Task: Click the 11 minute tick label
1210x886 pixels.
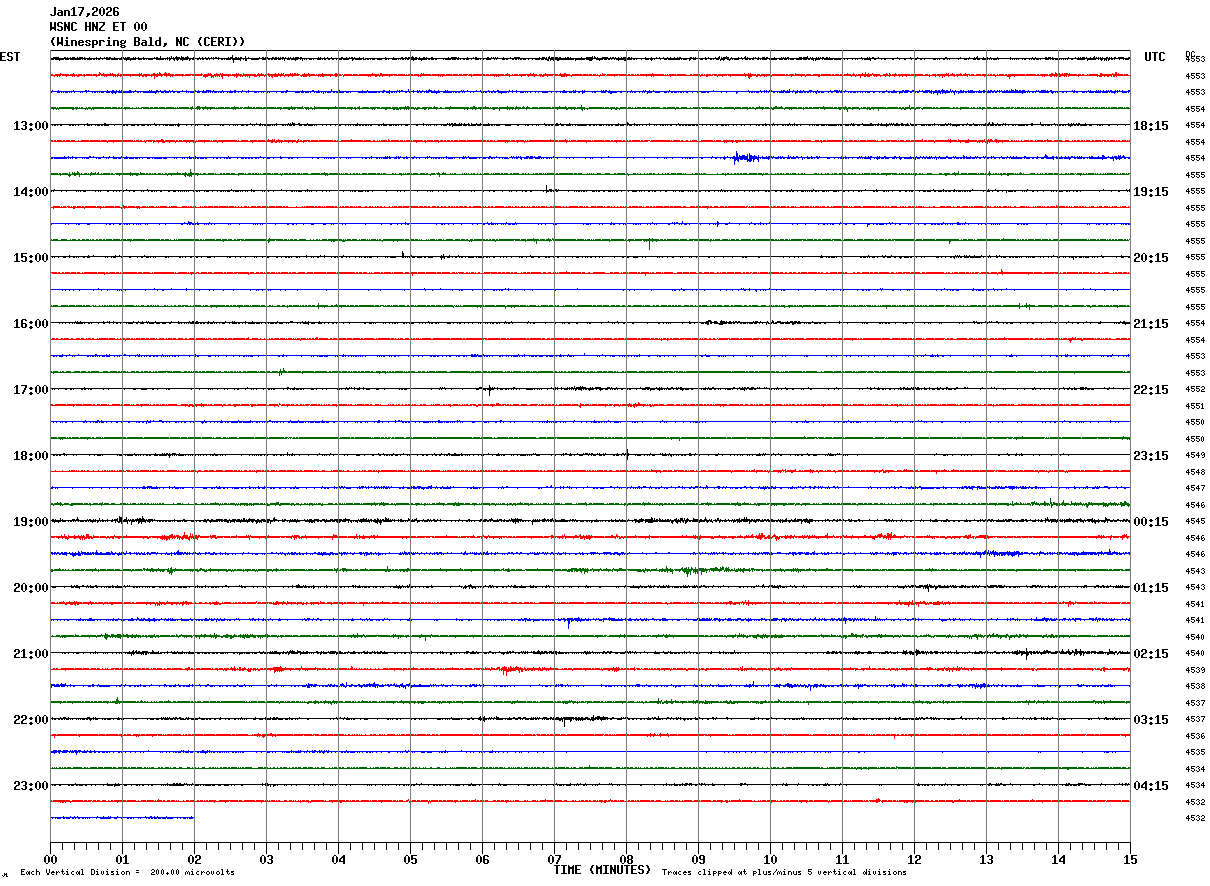Action: [x=842, y=860]
